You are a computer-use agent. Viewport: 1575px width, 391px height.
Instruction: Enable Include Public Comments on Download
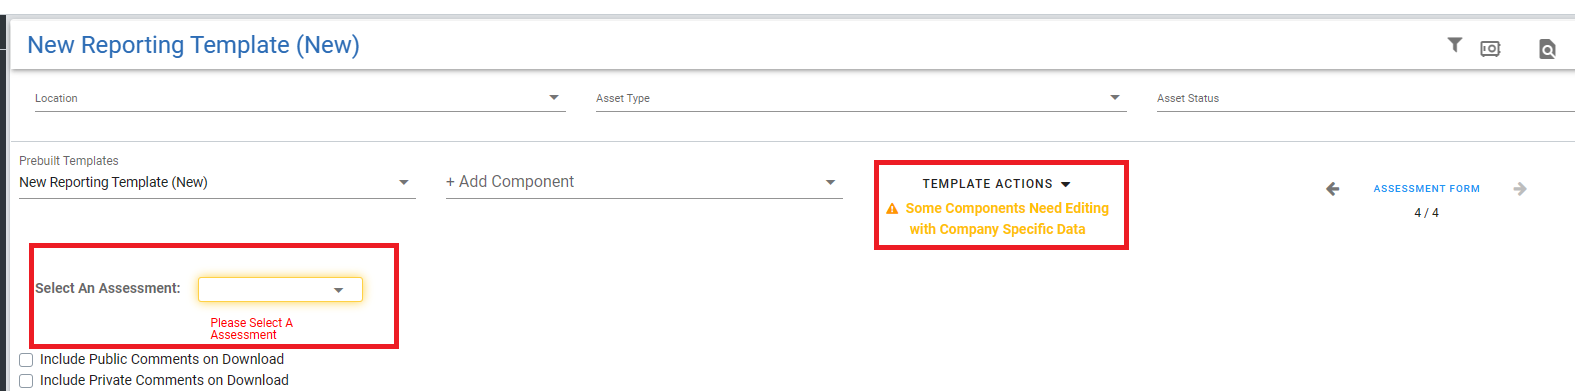click(x=26, y=360)
